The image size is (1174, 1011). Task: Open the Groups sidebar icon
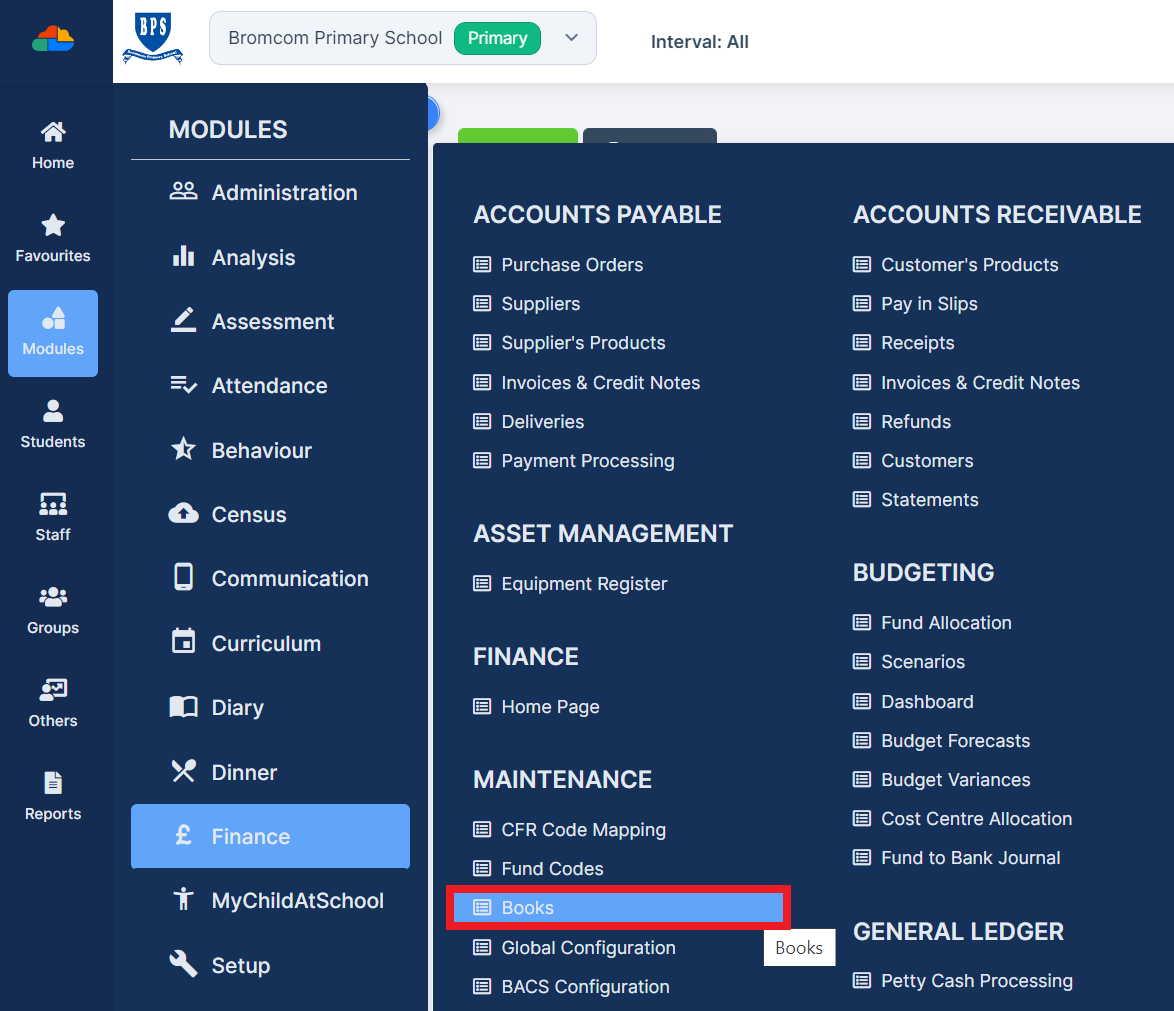tap(52, 597)
